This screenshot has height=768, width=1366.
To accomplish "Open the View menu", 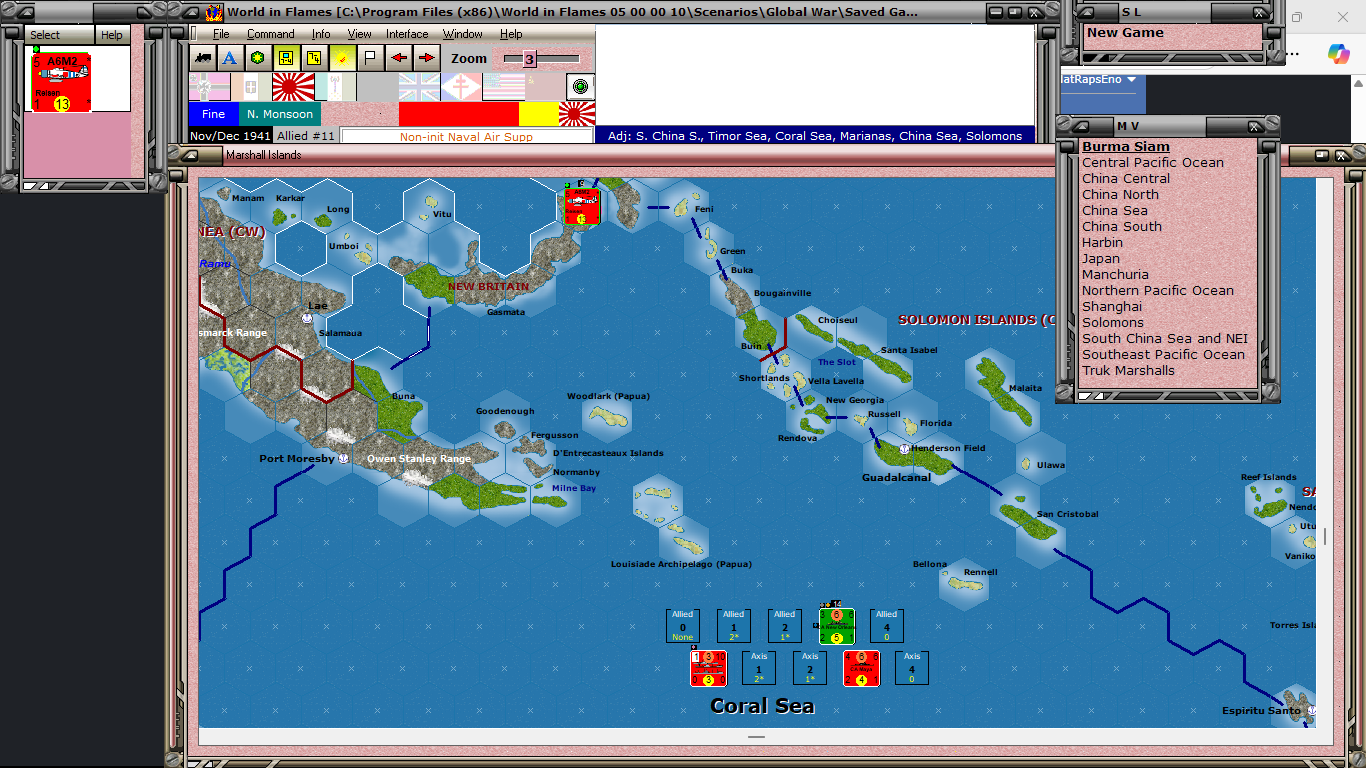I will point(359,34).
